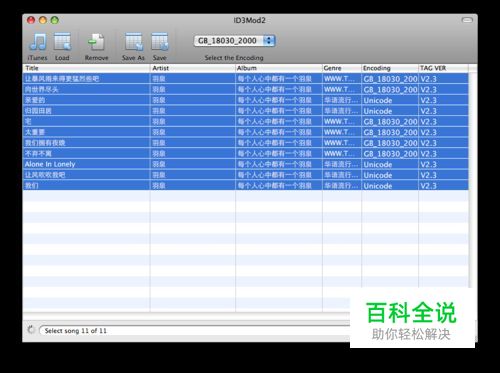
Task: Click the status bar spinner icon
Action: pyautogui.click(x=31, y=330)
